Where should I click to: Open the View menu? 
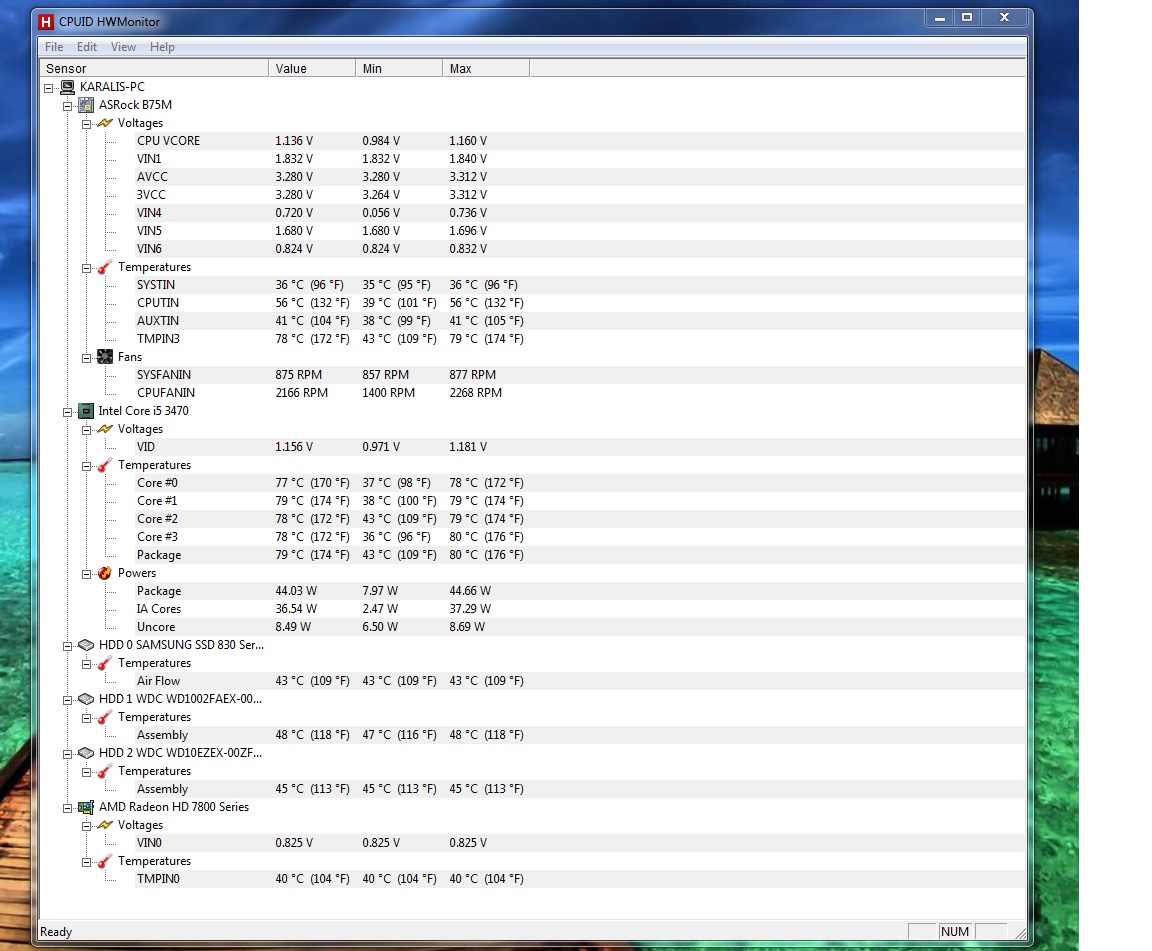[x=123, y=47]
